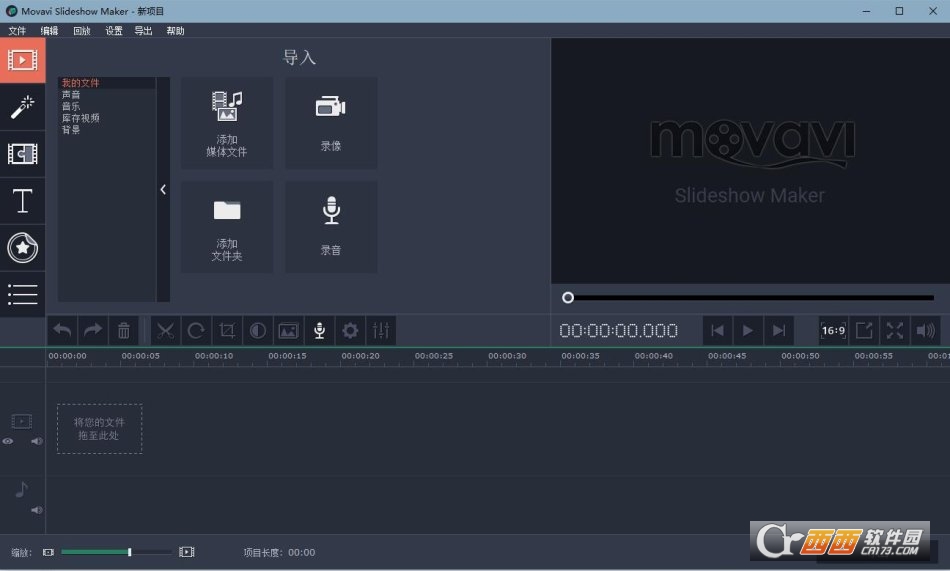Open the 导出 menu
The image size is (950, 571).
click(143, 31)
